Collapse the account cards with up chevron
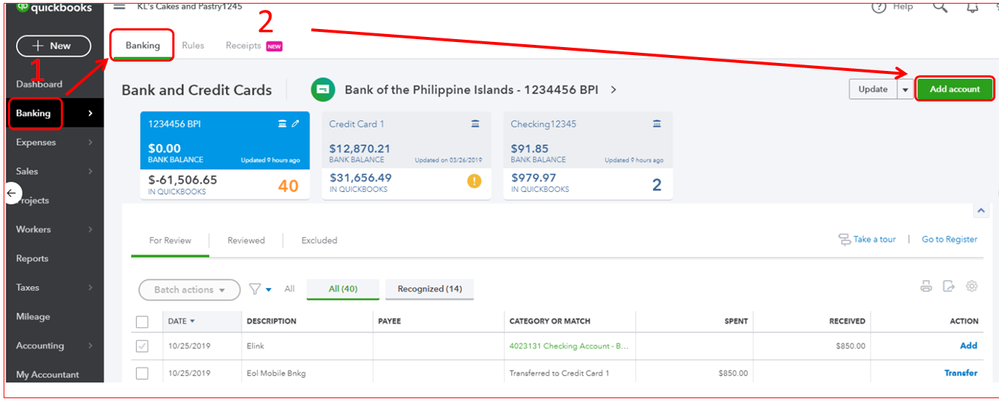This screenshot has width=999, height=404. point(981,210)
